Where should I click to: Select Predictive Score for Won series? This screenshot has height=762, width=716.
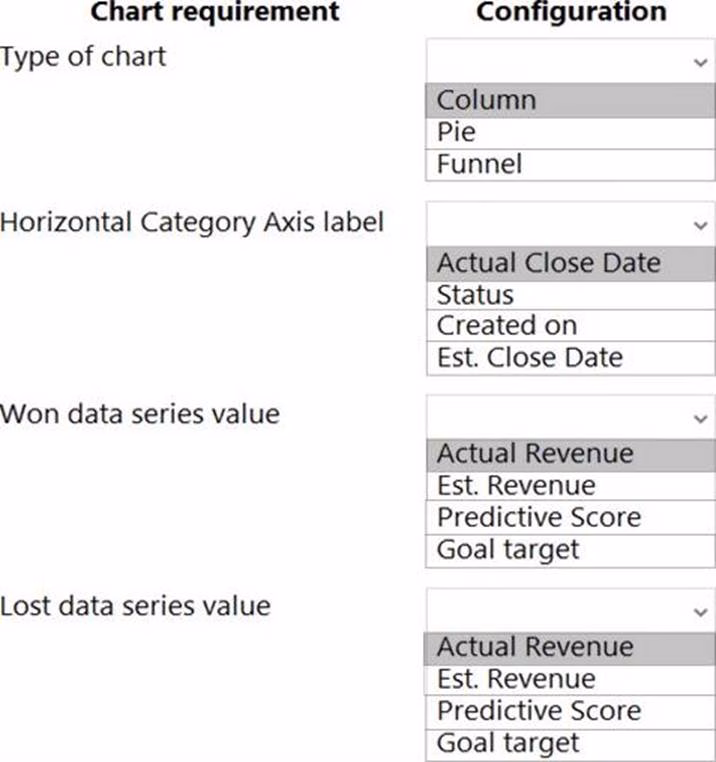pos(570,518)
